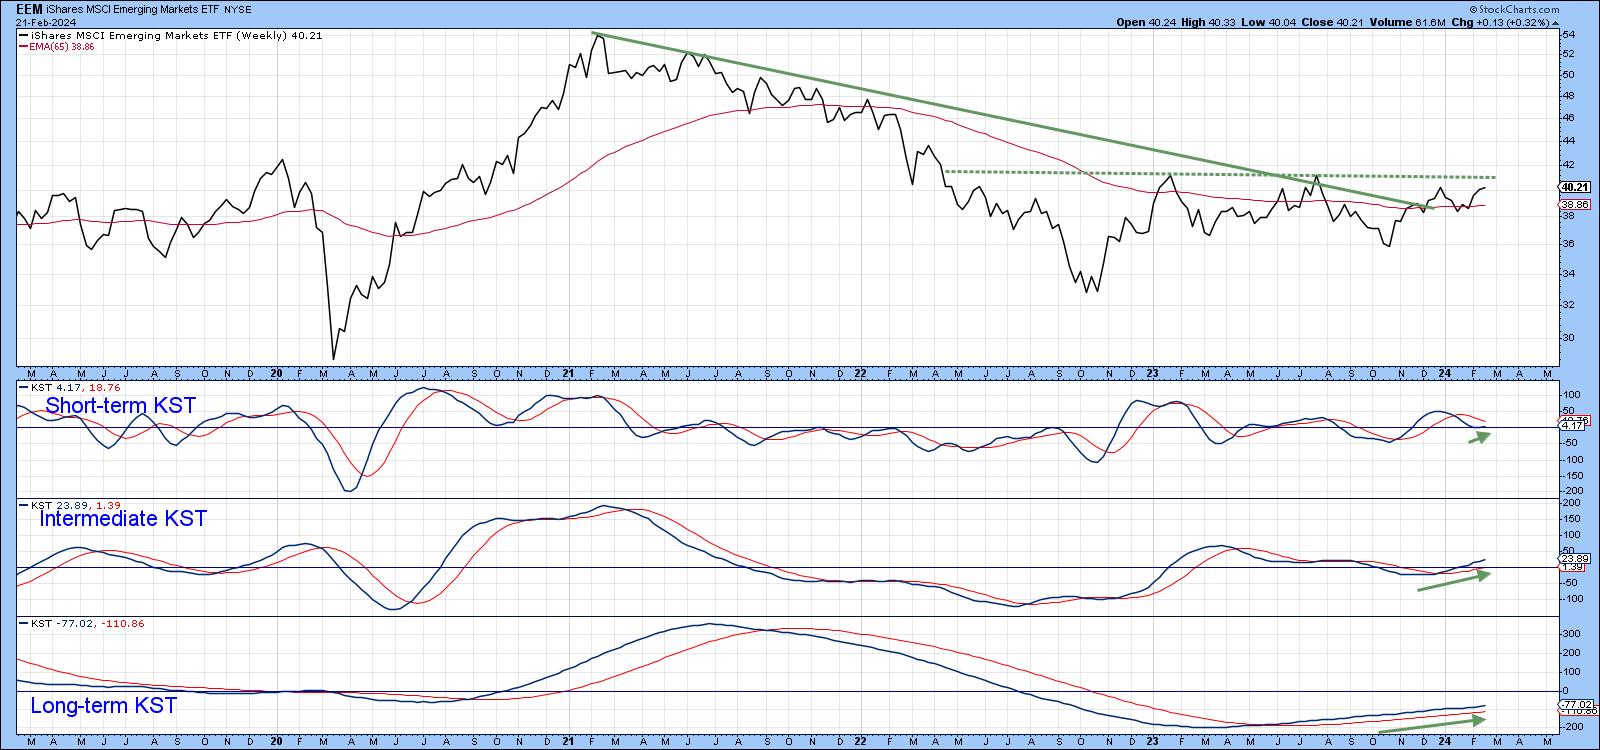Click the Chg +0.13 (+0.32%) reading
The width and height of the screenshot is (1600, 750).
[x=1503, y=21]
